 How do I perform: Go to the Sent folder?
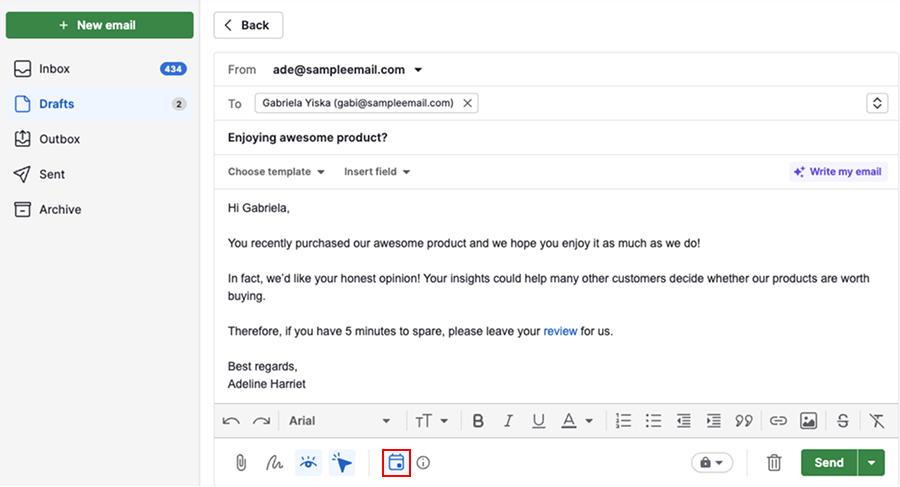(52, 174)
